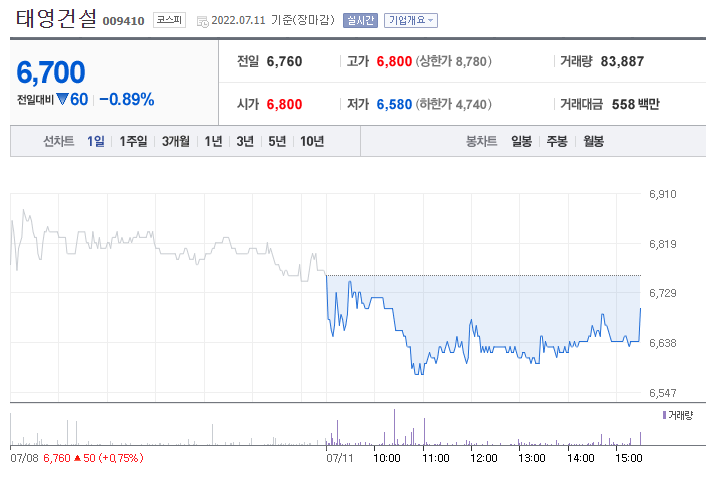Viewport: 706px width, 477px height.
Task: Click the 6,910 y-axis label
Action: point(662,194)
